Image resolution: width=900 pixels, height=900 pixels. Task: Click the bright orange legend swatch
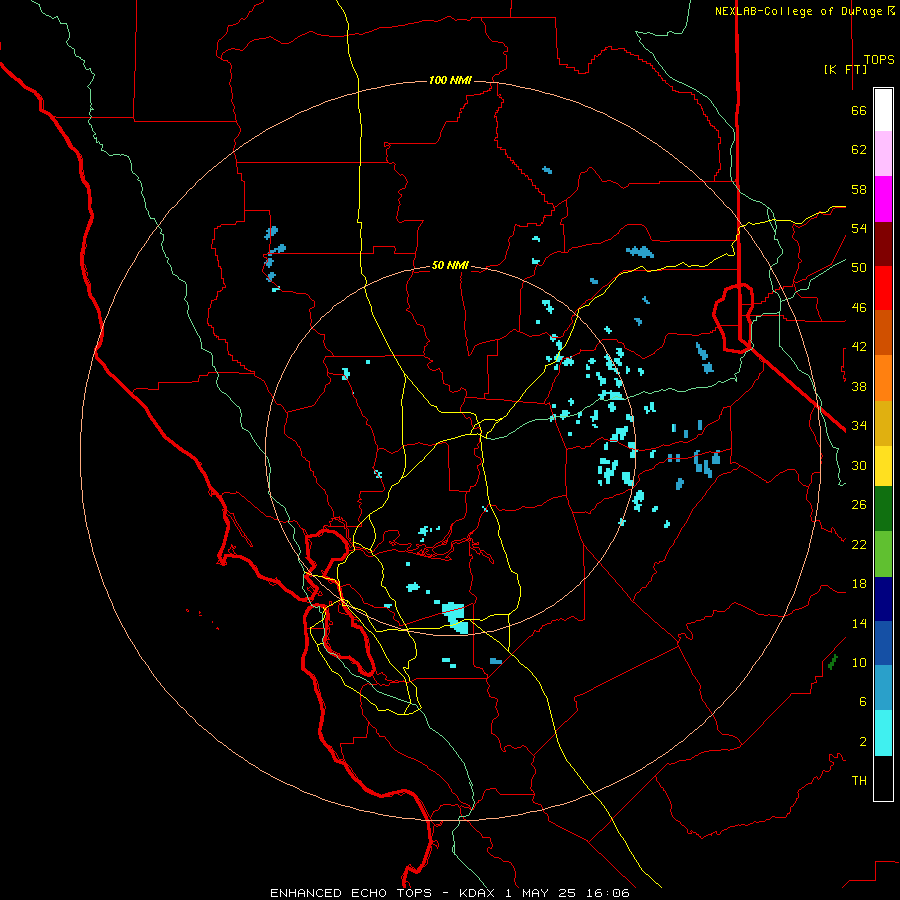pyautogui.click(x=883, y=378)
